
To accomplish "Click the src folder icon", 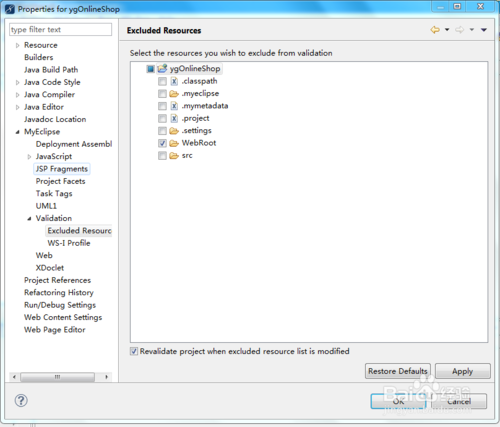I will [174, 156].
